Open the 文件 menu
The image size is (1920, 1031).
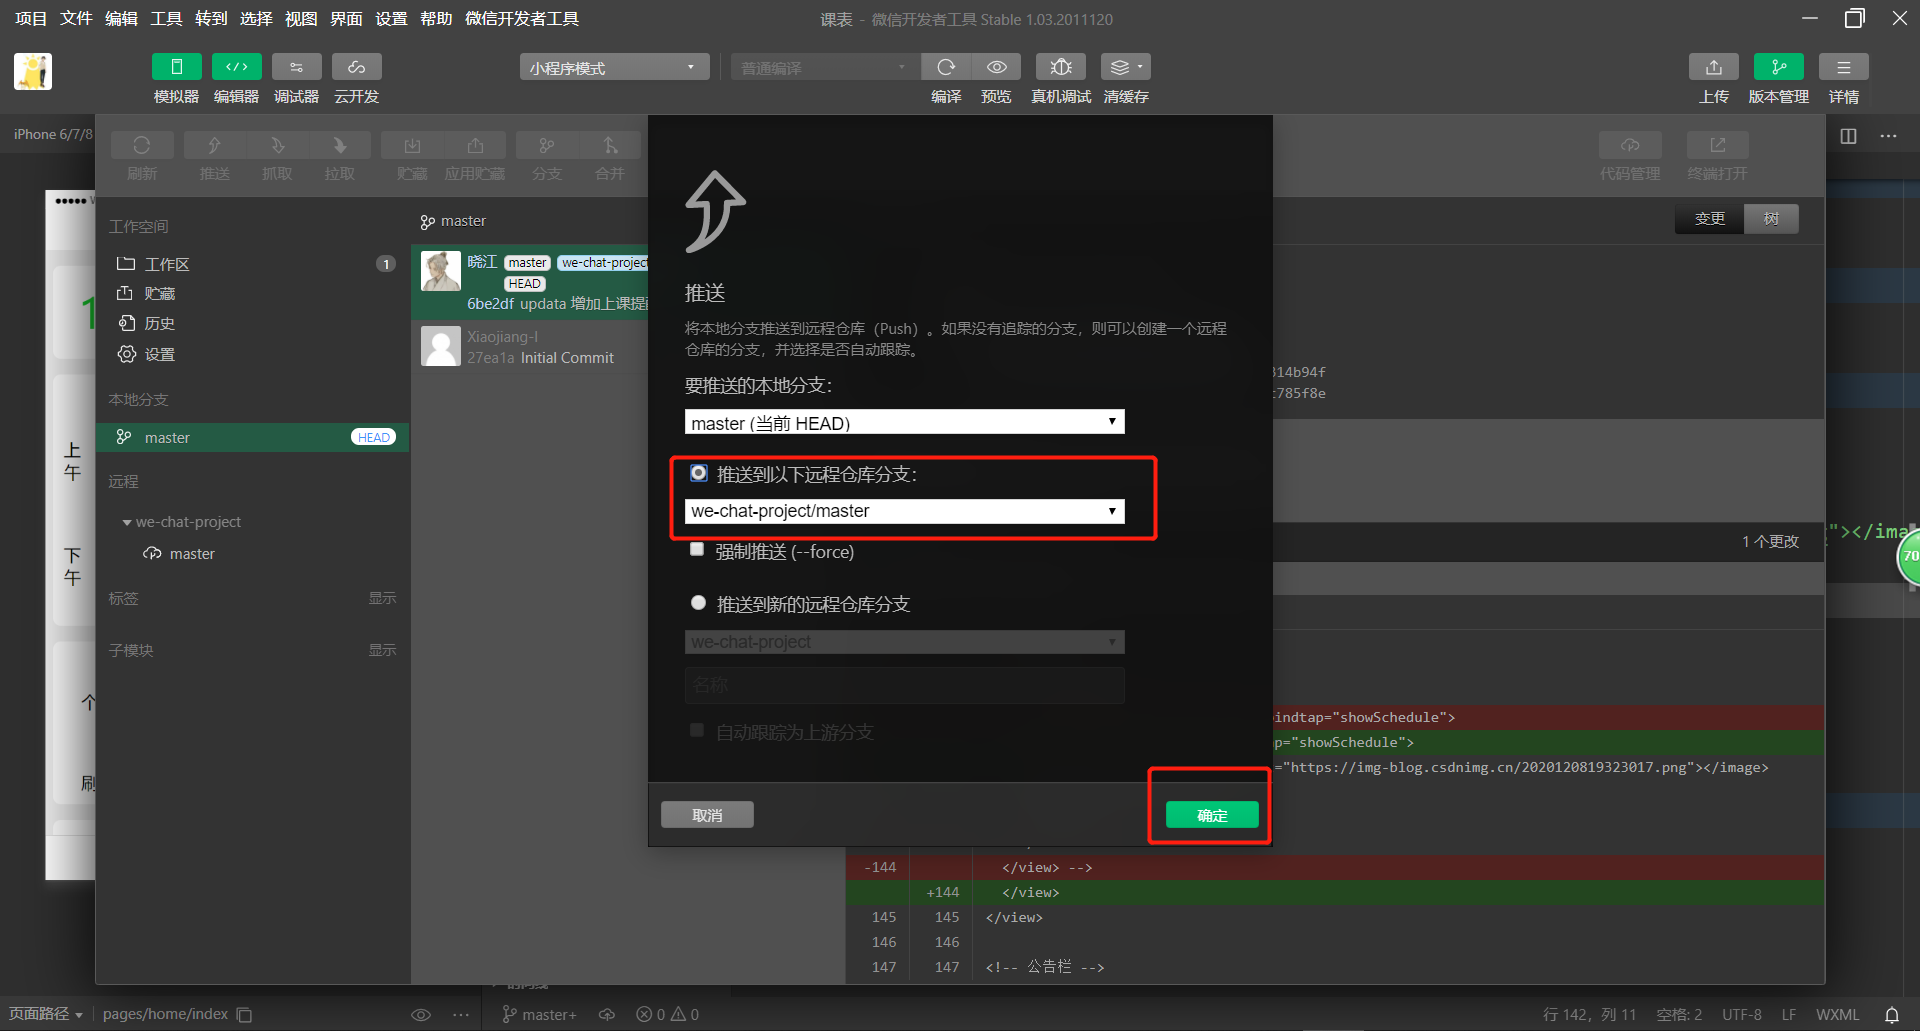pos(76,19)
